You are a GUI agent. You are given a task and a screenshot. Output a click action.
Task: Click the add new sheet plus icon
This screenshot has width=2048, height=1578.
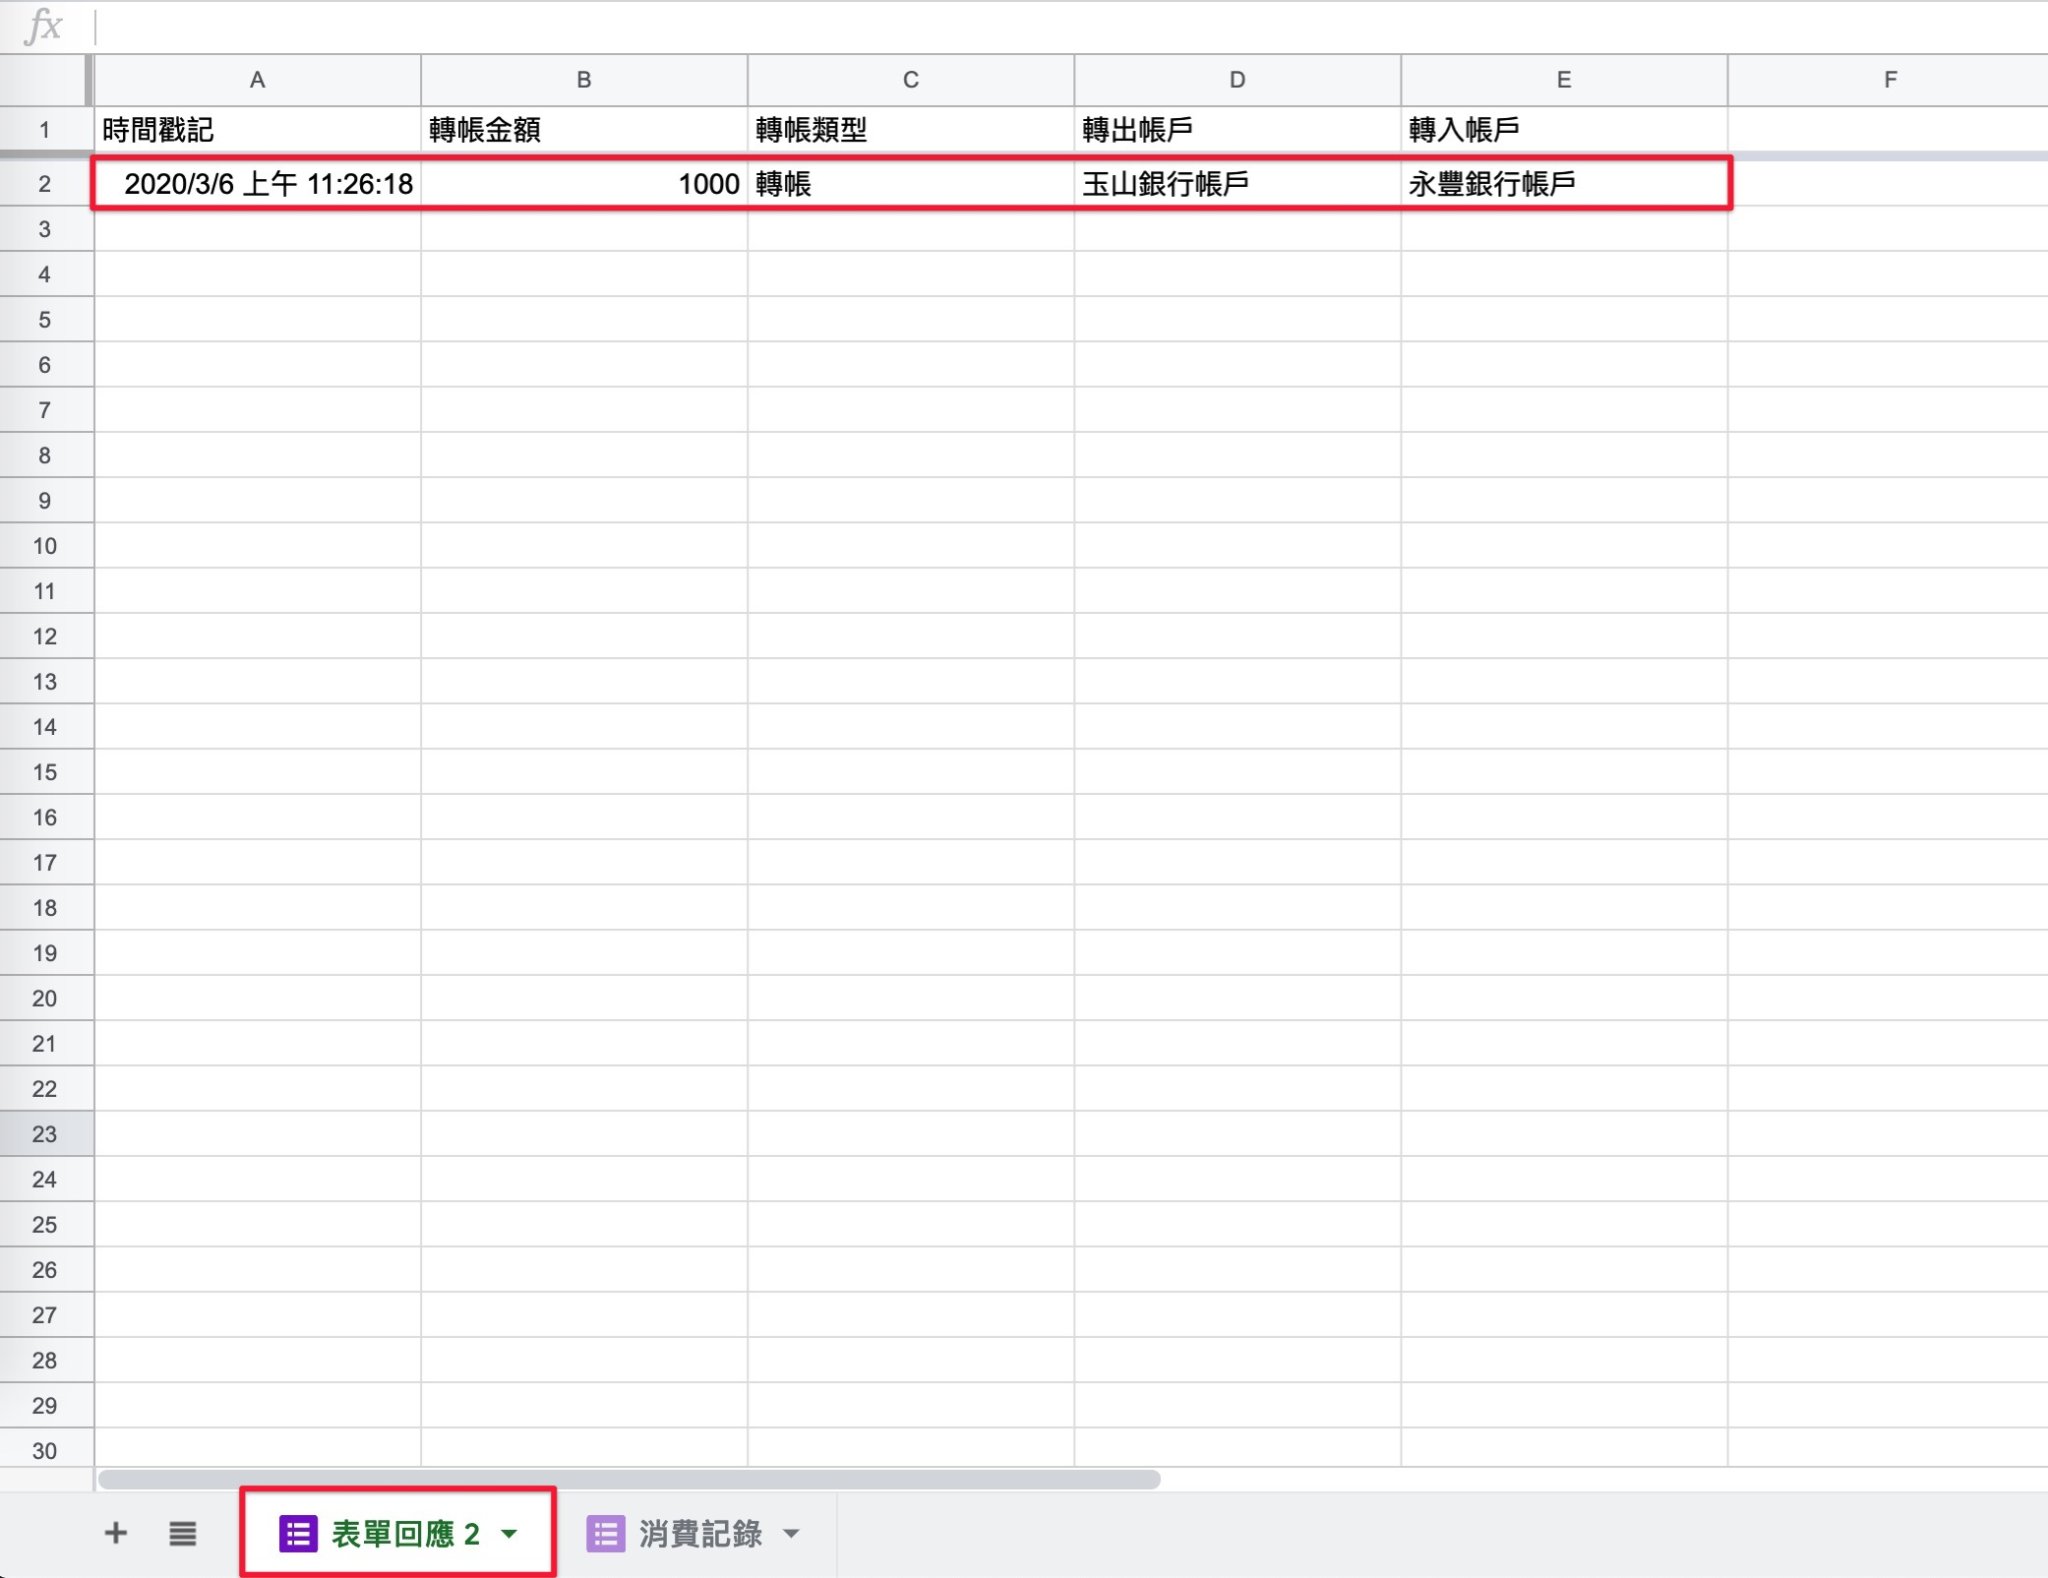[116, 1533]
